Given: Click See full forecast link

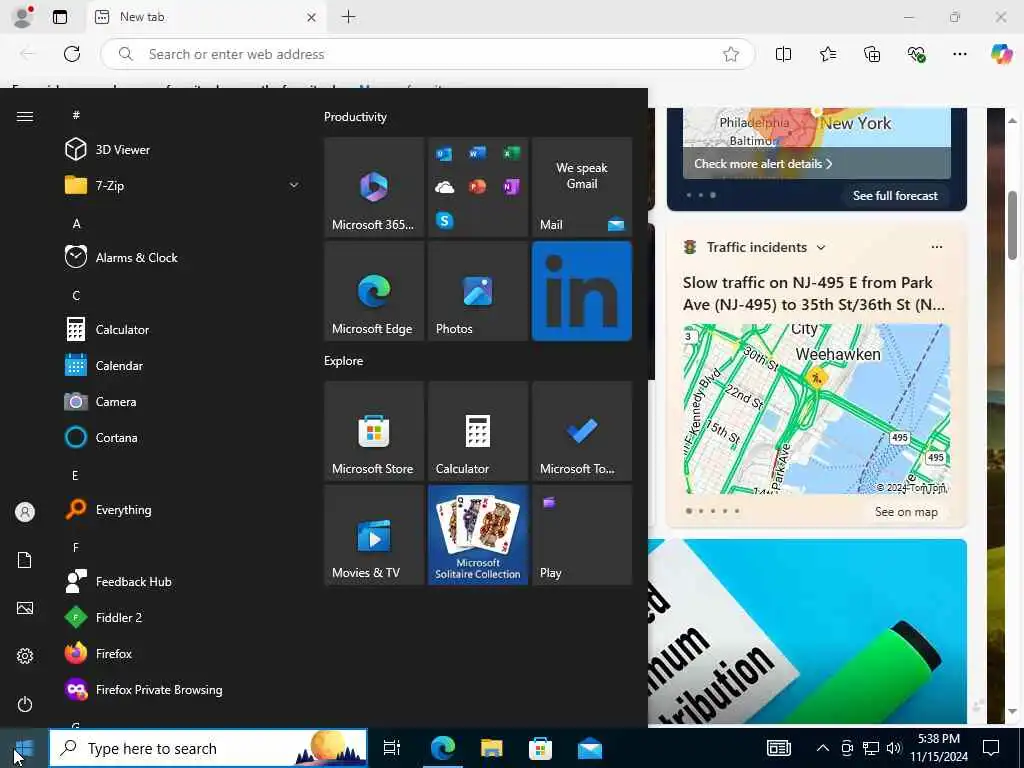Looking at the screenshot, I should 895,195.
